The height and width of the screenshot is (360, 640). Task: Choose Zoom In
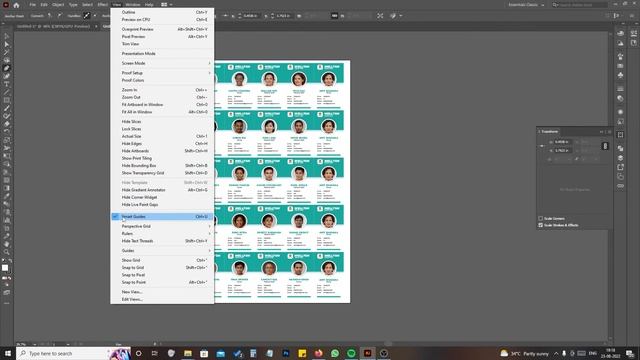162,90
